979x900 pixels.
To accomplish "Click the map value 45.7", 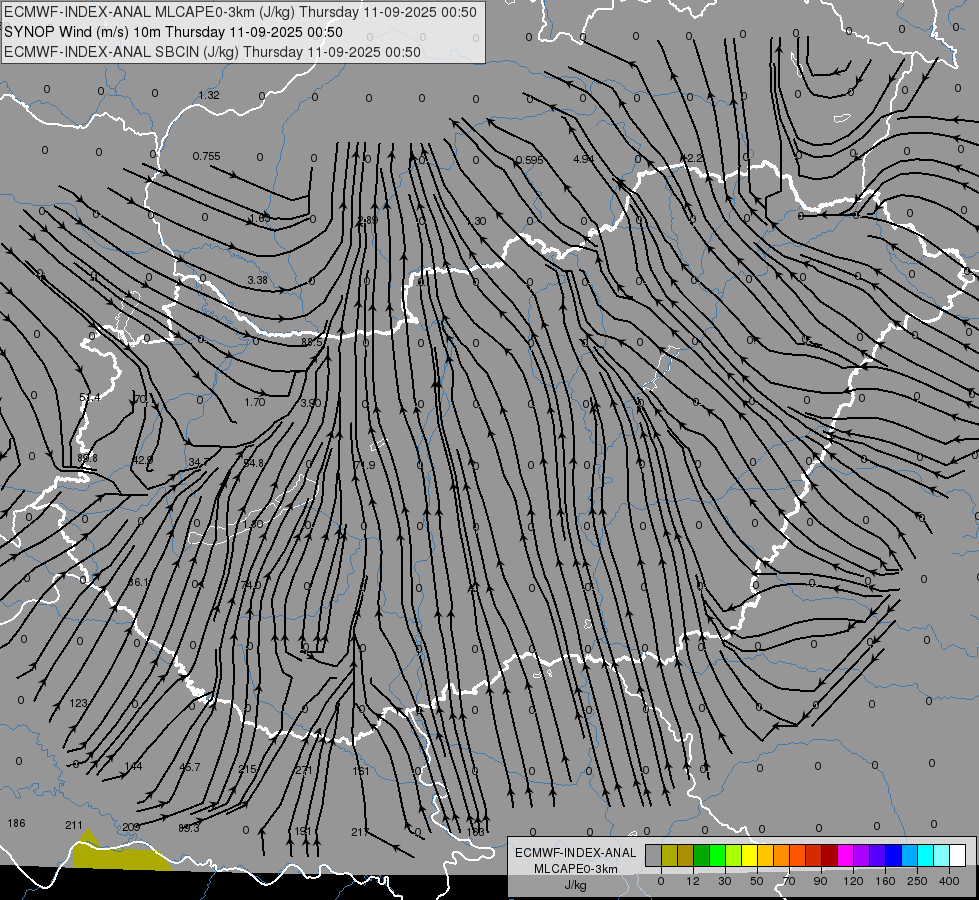I will (189, 767).
